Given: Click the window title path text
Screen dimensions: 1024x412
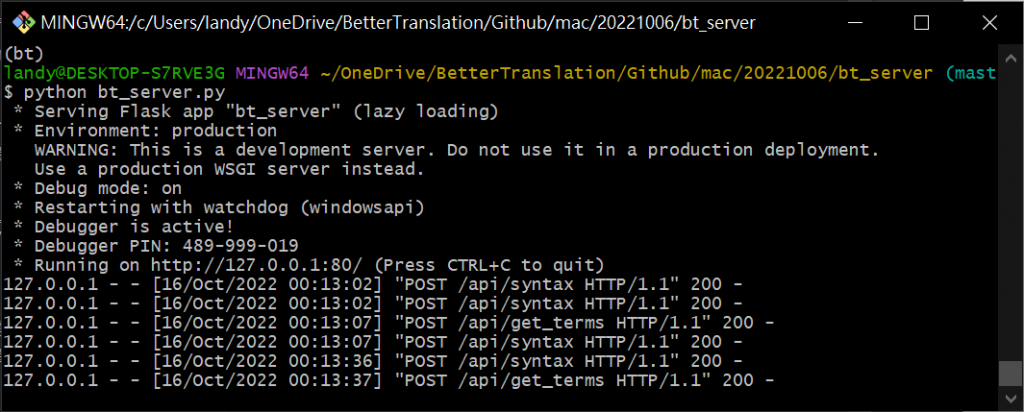Looking at the screenshot, I should pos(398,23).
